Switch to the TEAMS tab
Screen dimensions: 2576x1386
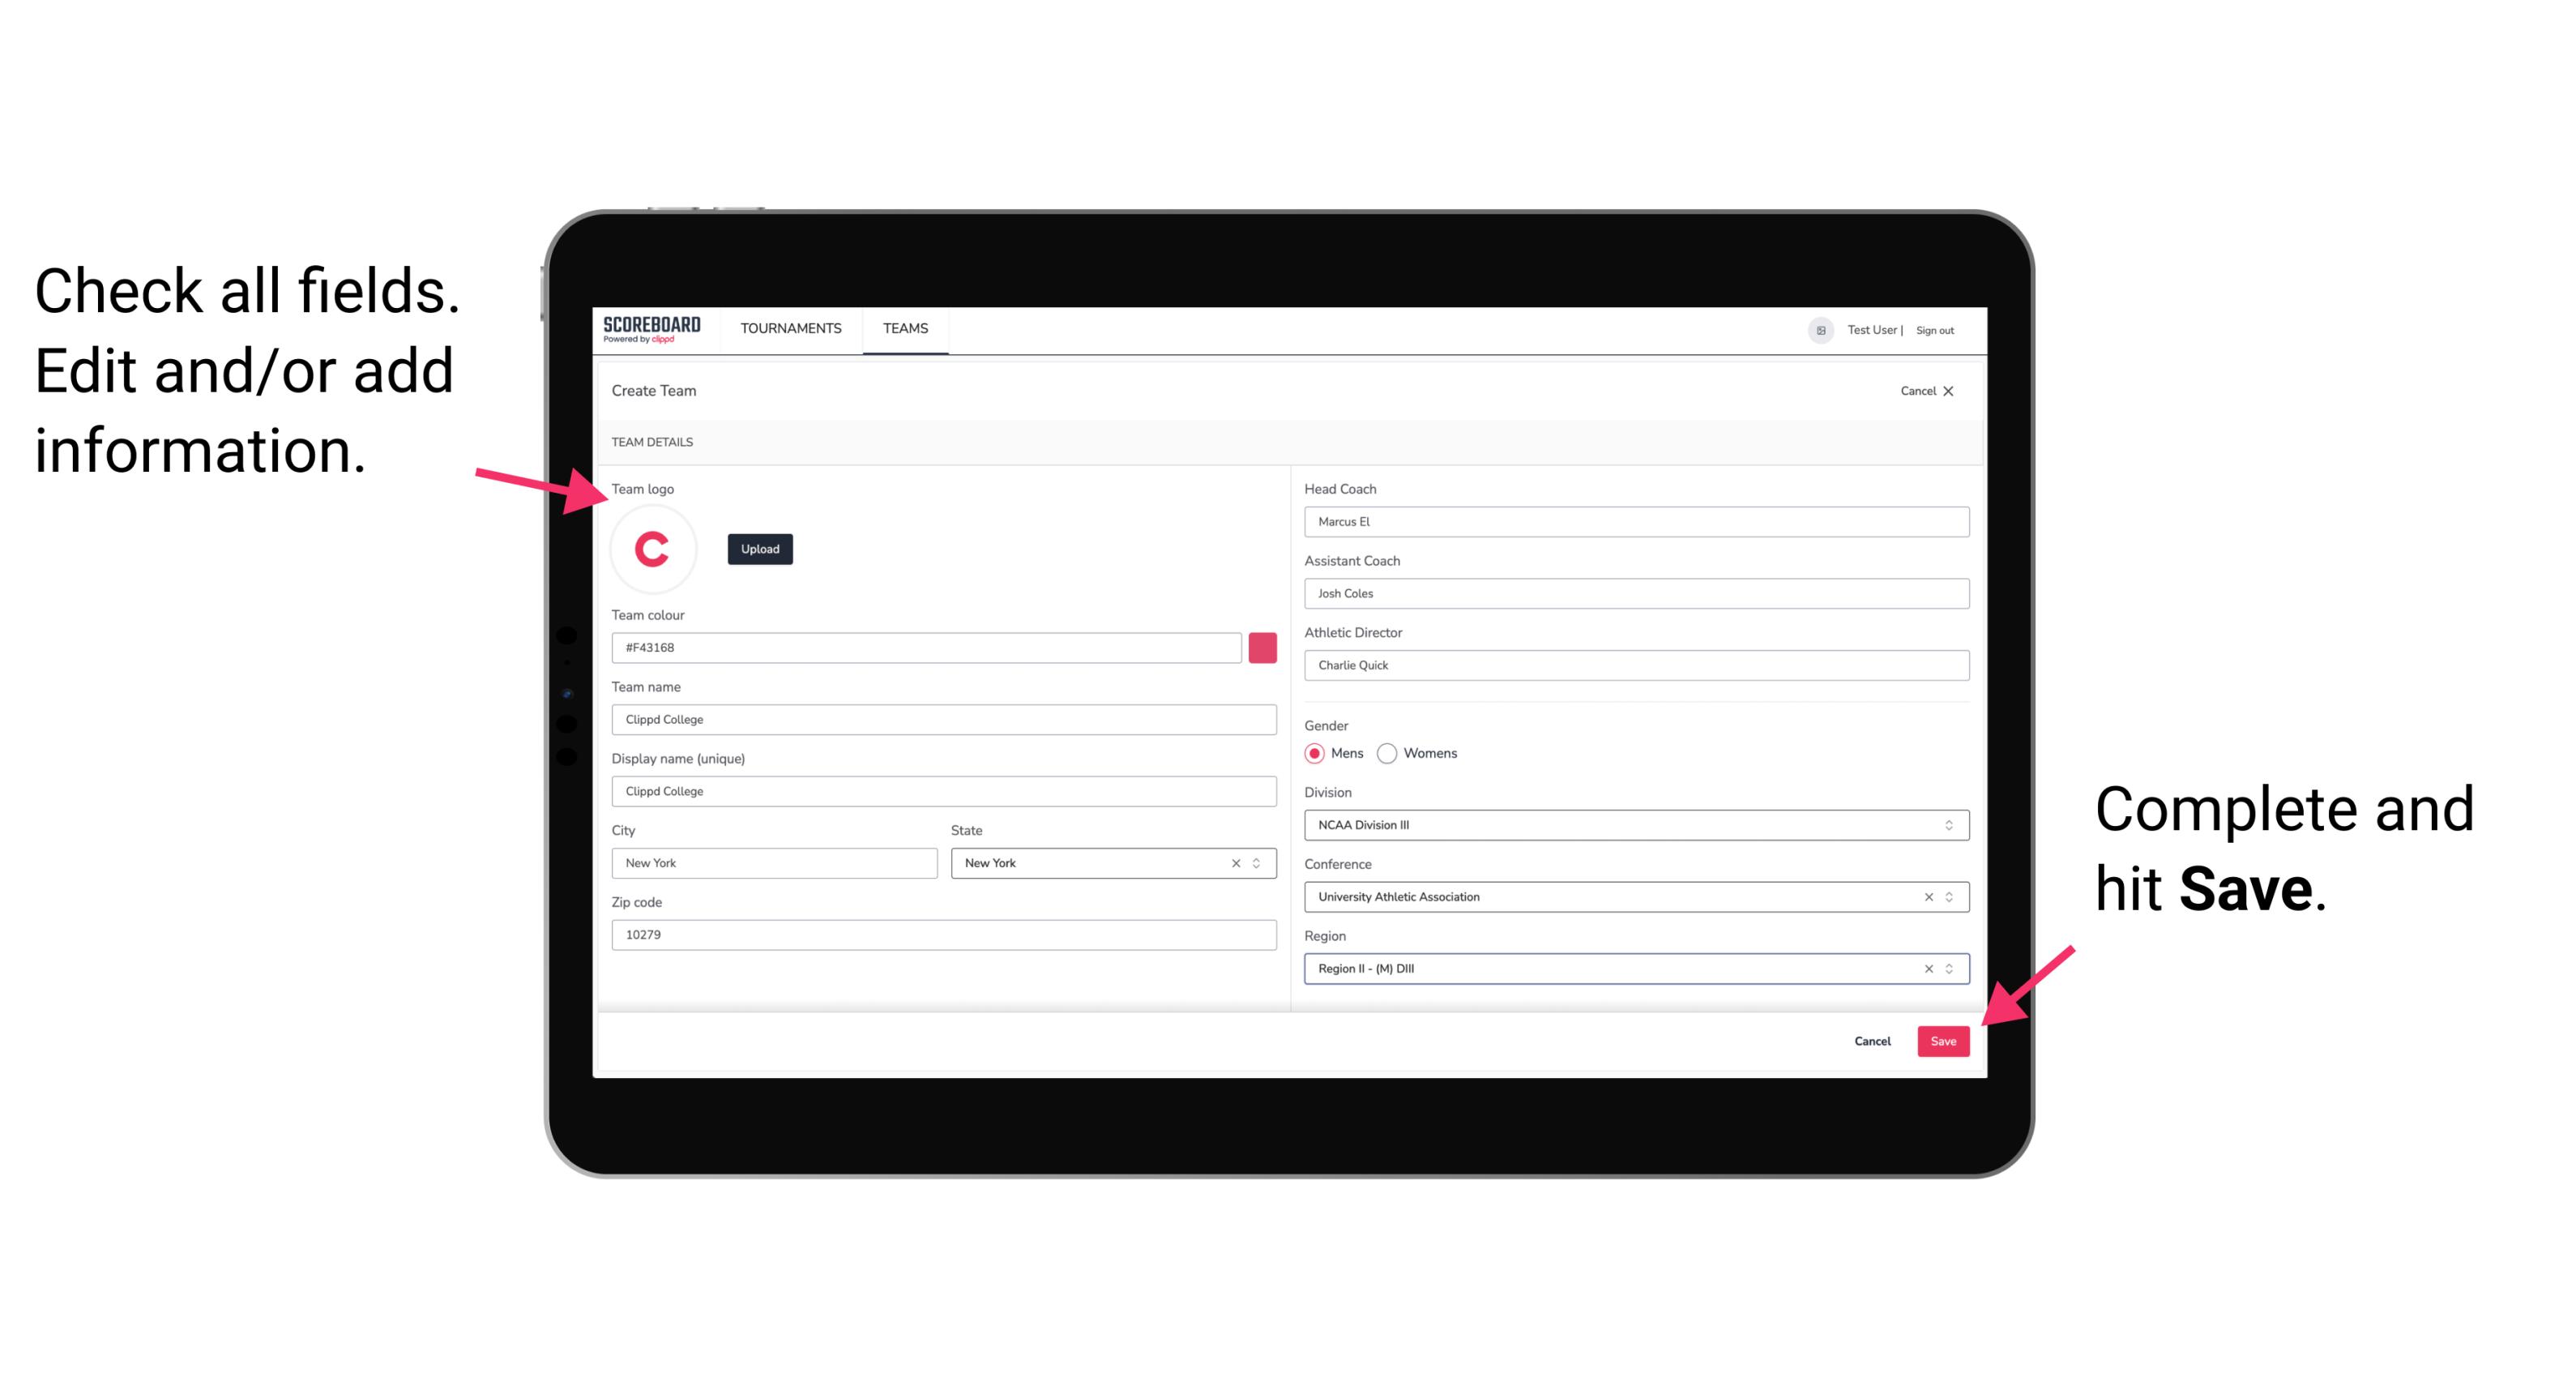tap(906, 327)
